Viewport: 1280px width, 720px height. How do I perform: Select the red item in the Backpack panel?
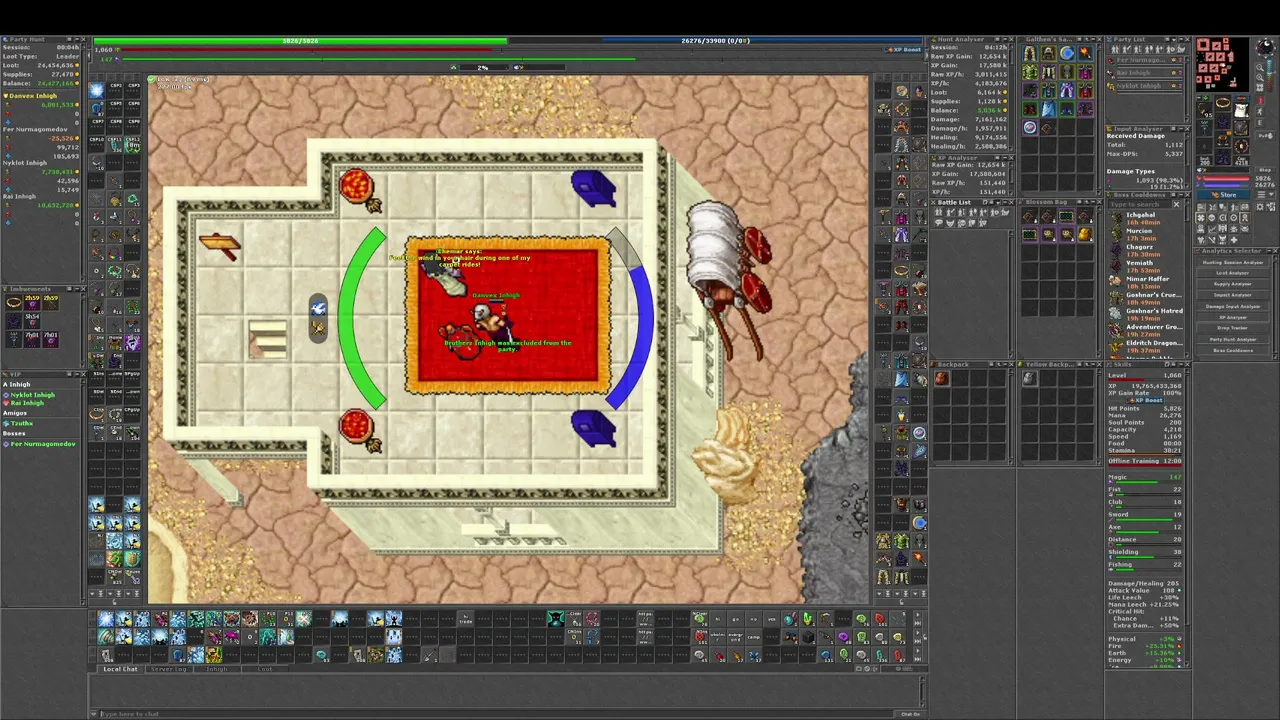941,378
